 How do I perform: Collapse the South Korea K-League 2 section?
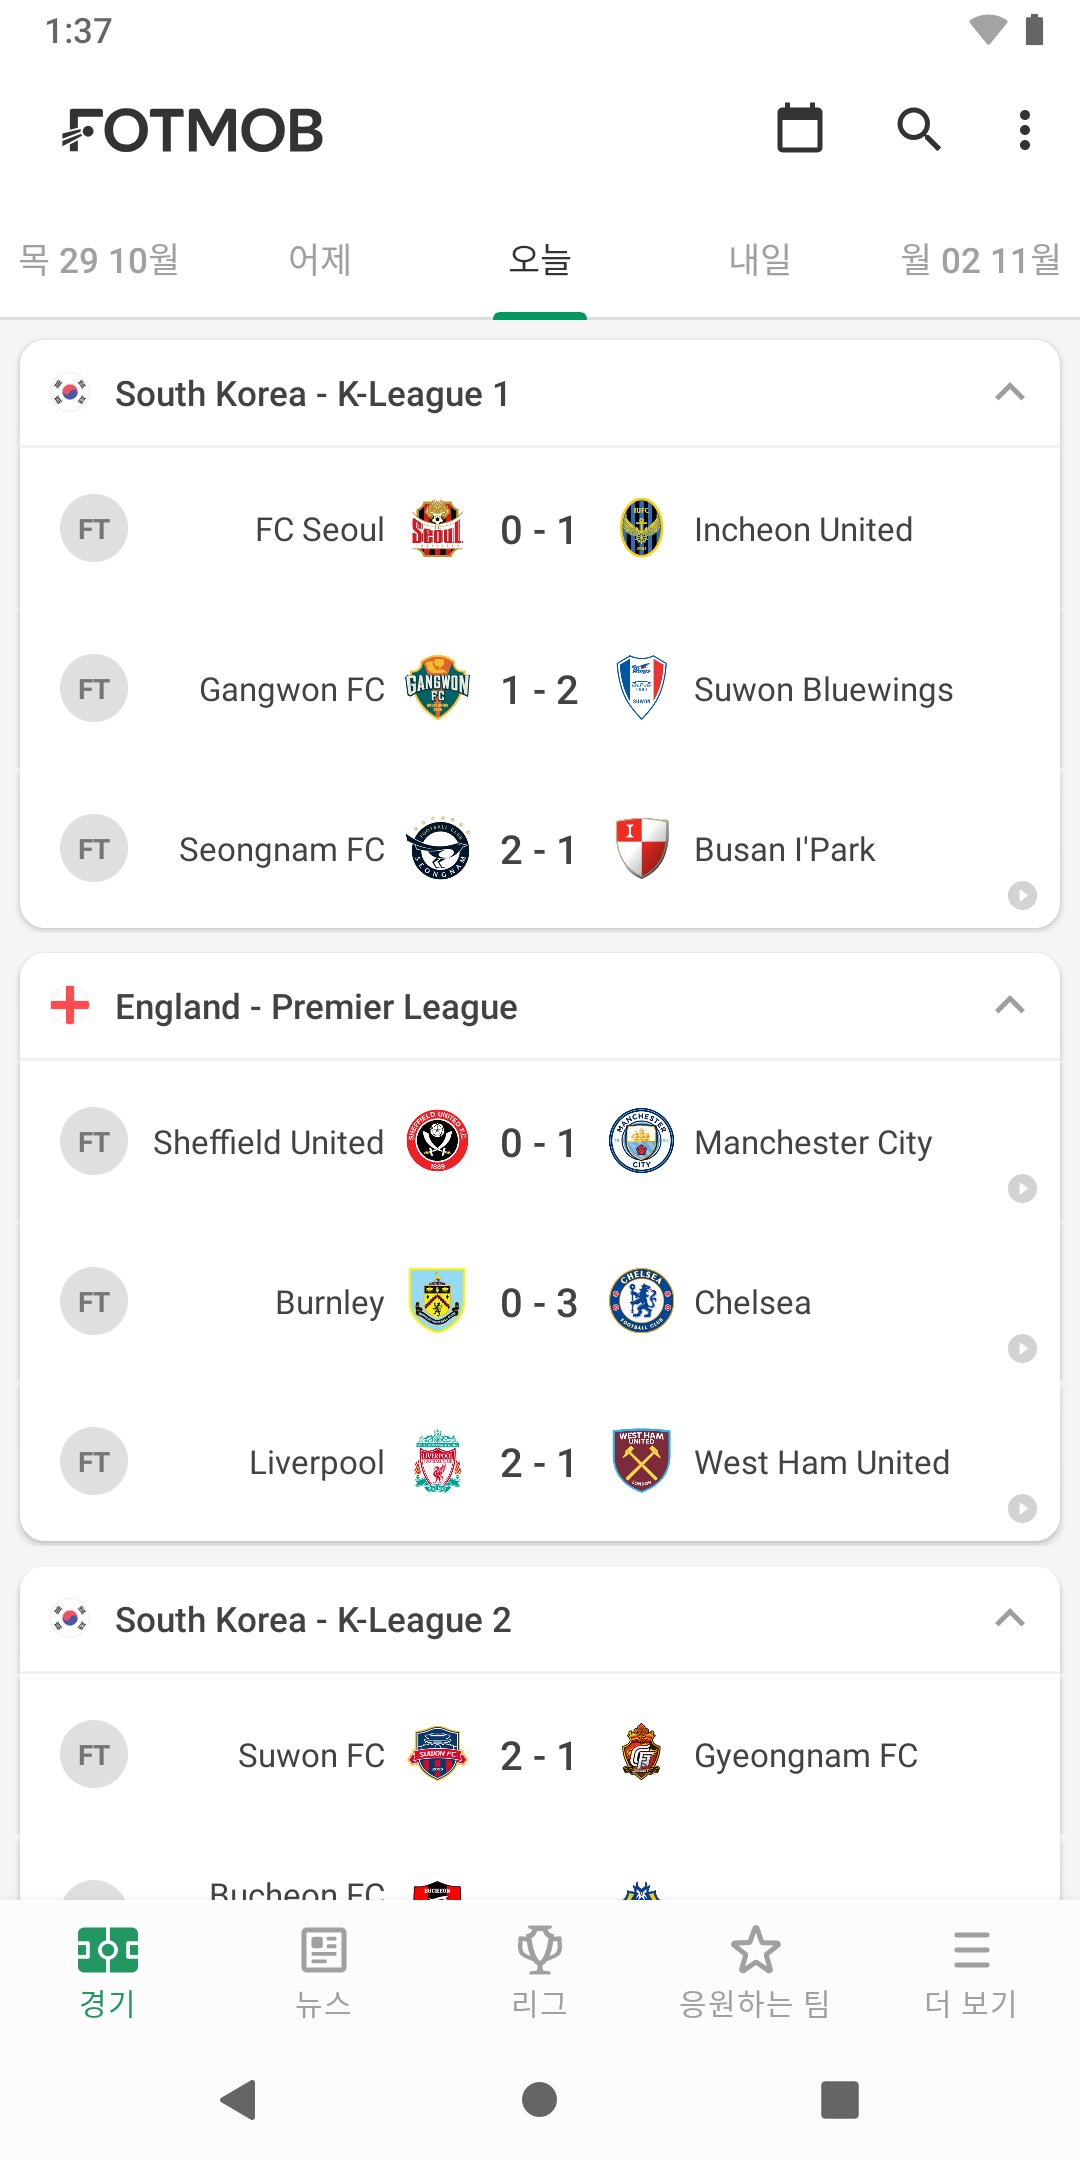point(1010,1618)
